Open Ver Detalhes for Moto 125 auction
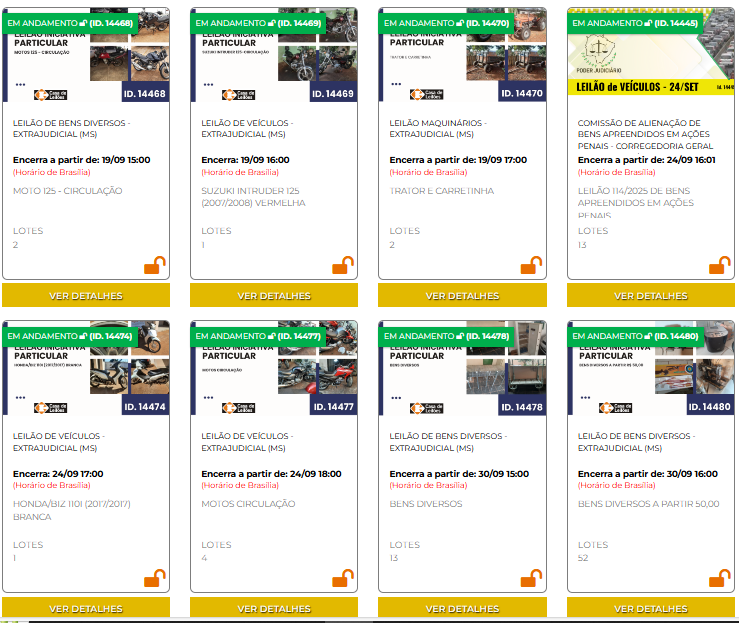Image resolution: width=739 pixels, height=623 pixels. (86, 296)
